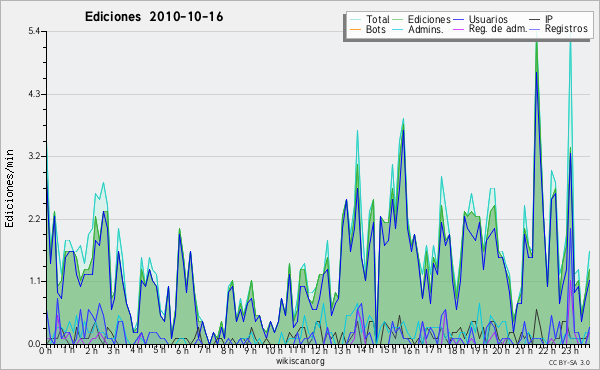Click the 12 h x-axis marker
The image size is (600, 370).
(x=317, y=350)
